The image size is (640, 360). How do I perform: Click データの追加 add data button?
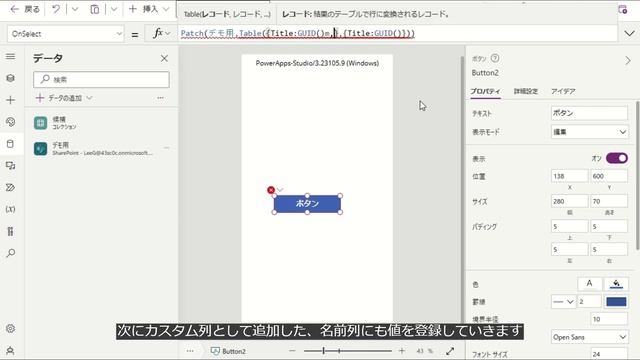click(64, 98)
